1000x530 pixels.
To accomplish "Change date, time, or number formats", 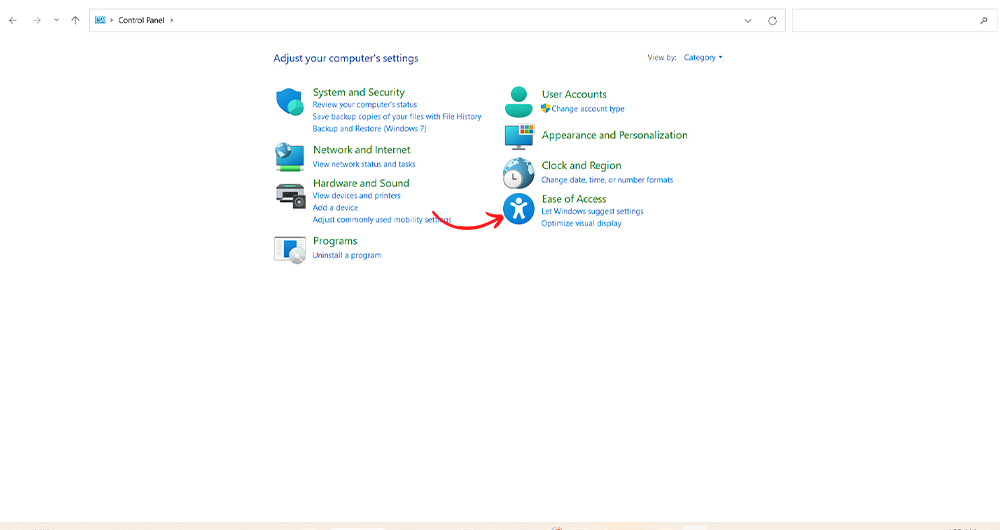I will [x=607, y=180].
